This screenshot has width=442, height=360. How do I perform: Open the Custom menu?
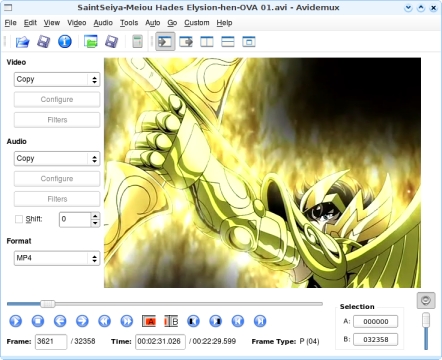[x=197, y=23]
